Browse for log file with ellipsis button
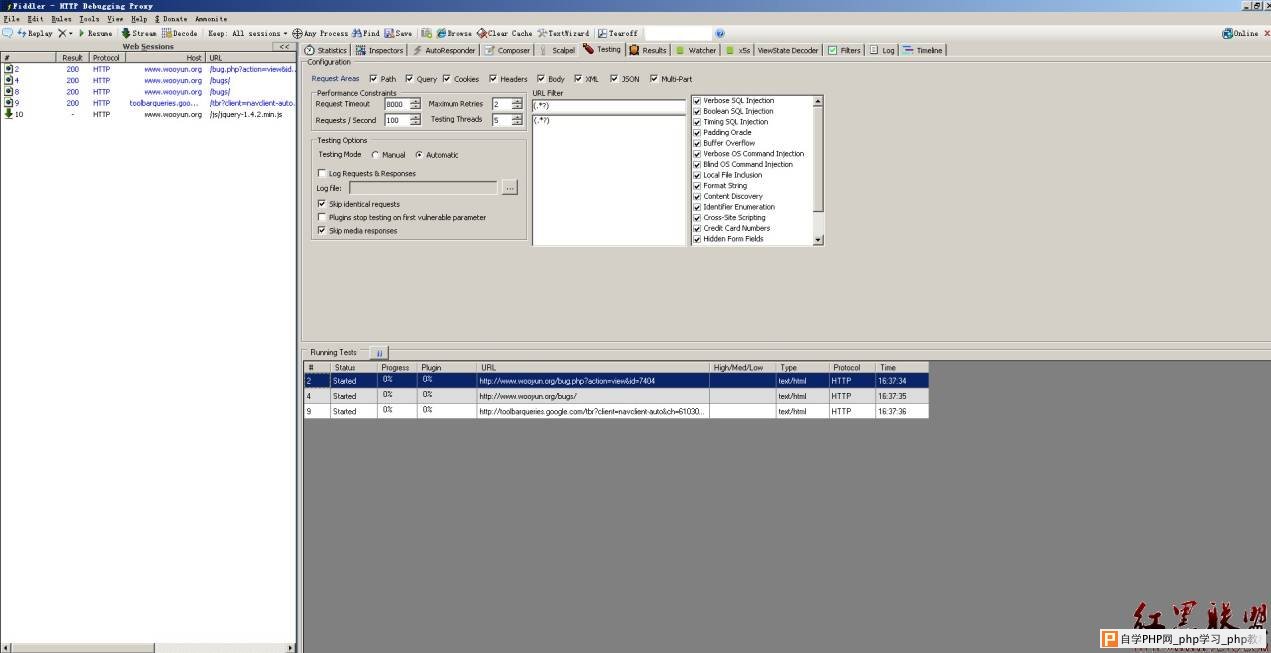The width and height of the screenshot is (1271, 653). tap(510, 188)
